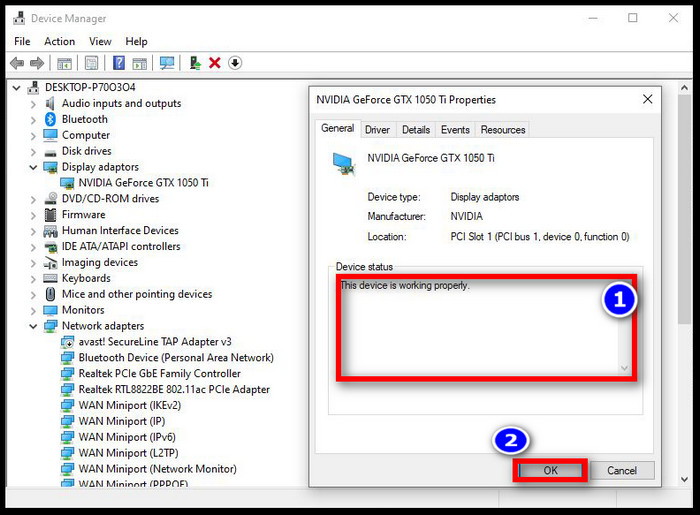Expand the IDE ATA/ATAPI controllers arrow
This screenshot has width=700, height=515.
(33, 247)
